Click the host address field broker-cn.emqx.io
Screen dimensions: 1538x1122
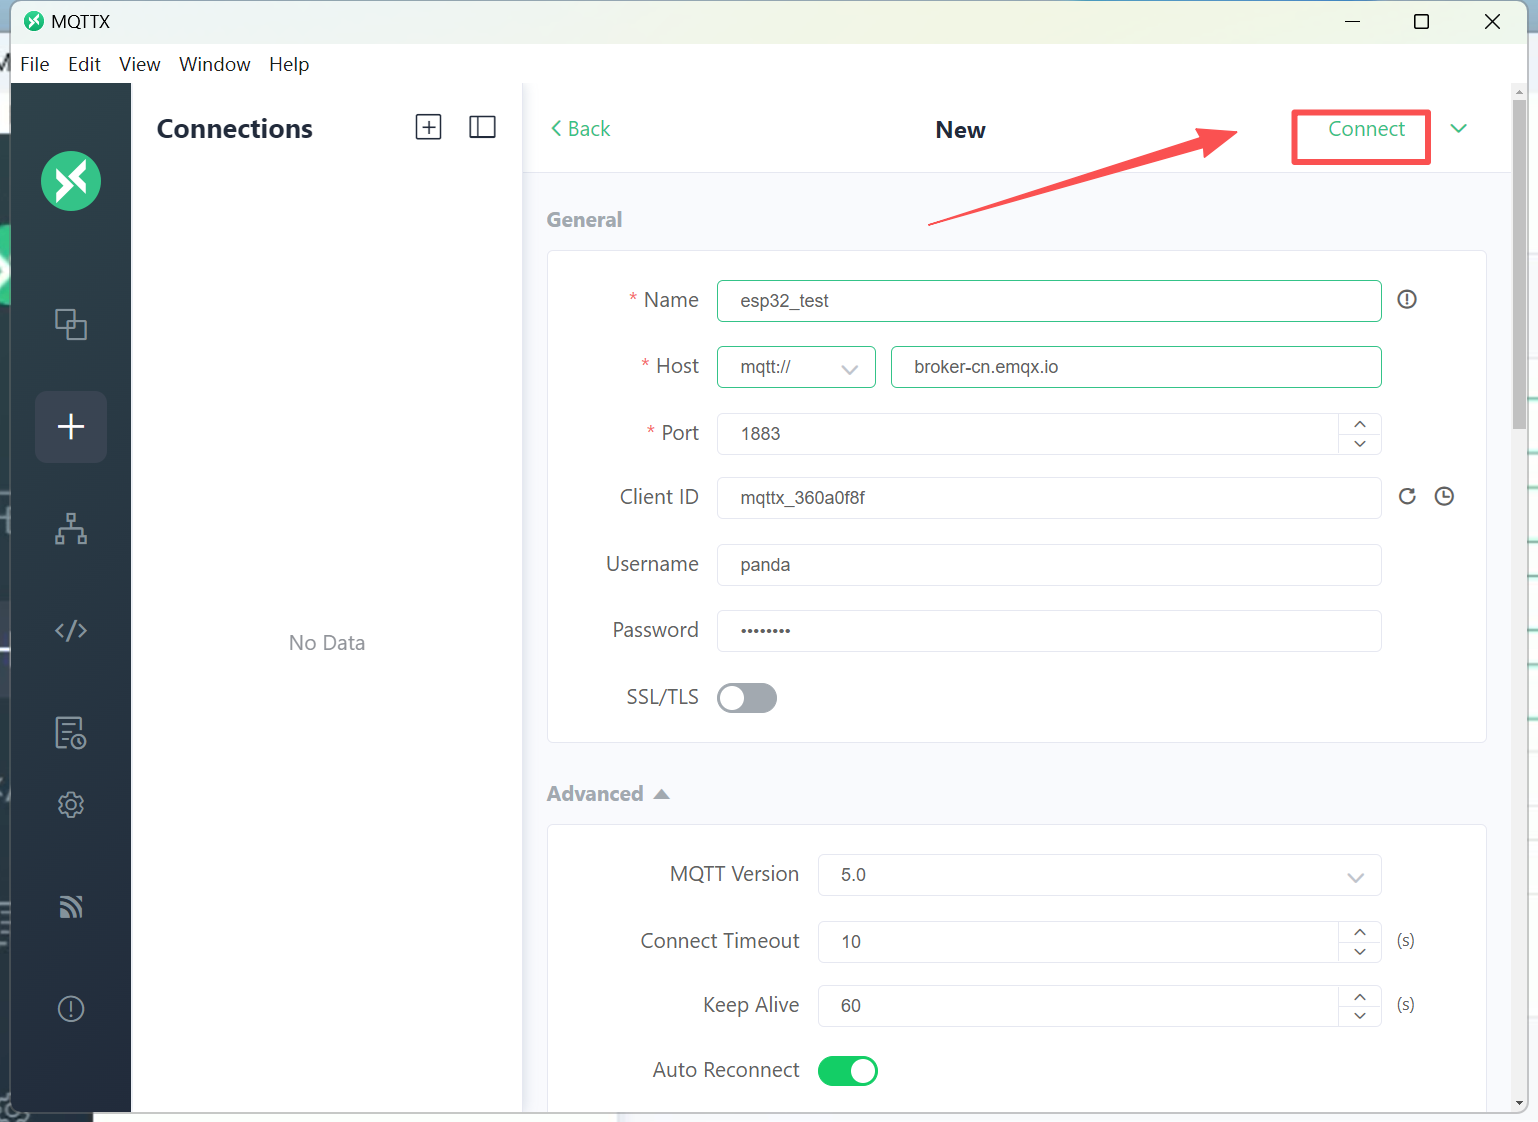pyautogui.click(x=1136, y=367)
